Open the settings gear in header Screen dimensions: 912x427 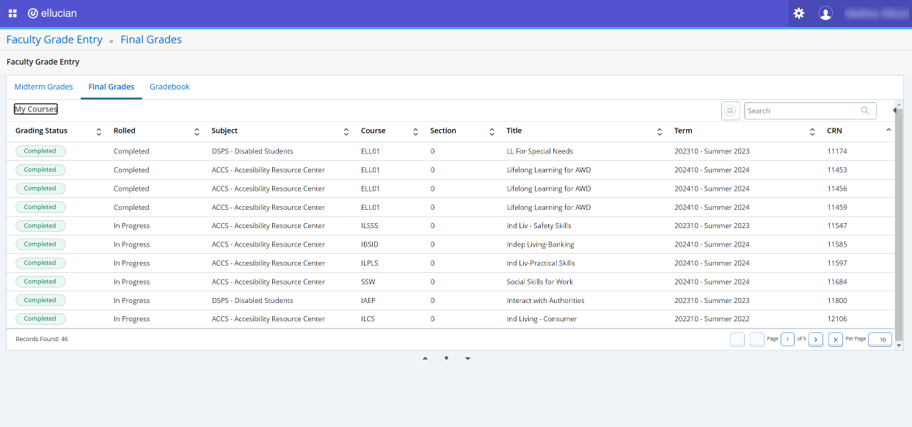coord(798,13)
